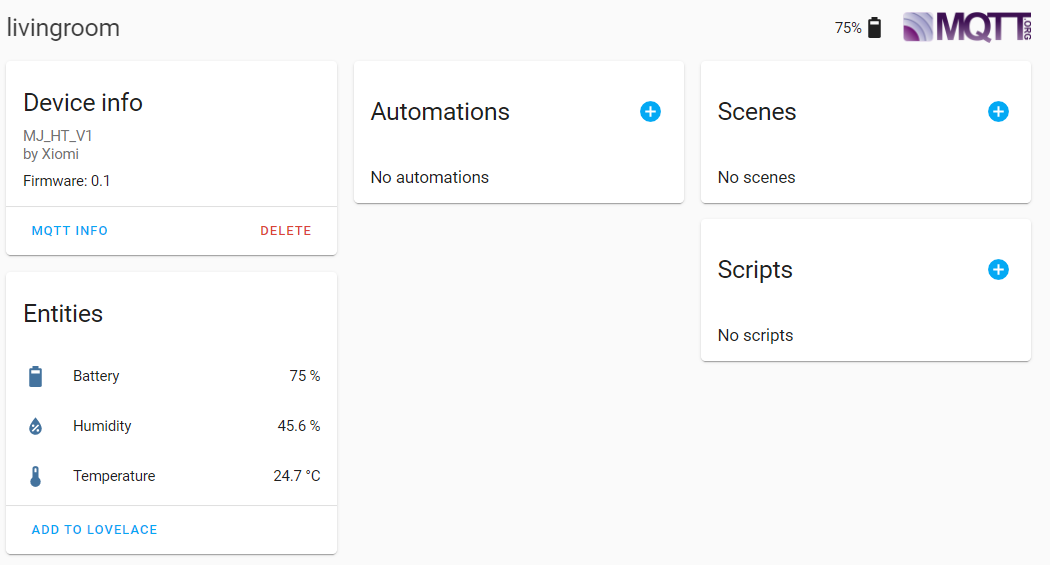Click the Temperature thermometer icon
The image size is (1050, 565).
coord(36,477)
